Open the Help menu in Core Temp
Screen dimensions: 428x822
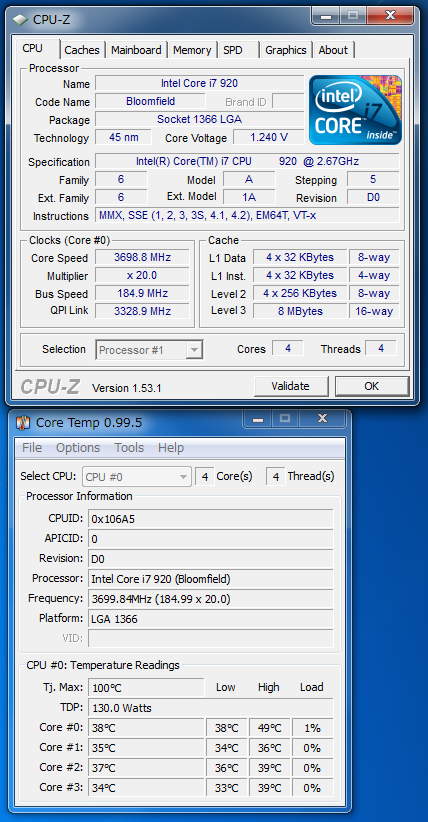point(171,448)
